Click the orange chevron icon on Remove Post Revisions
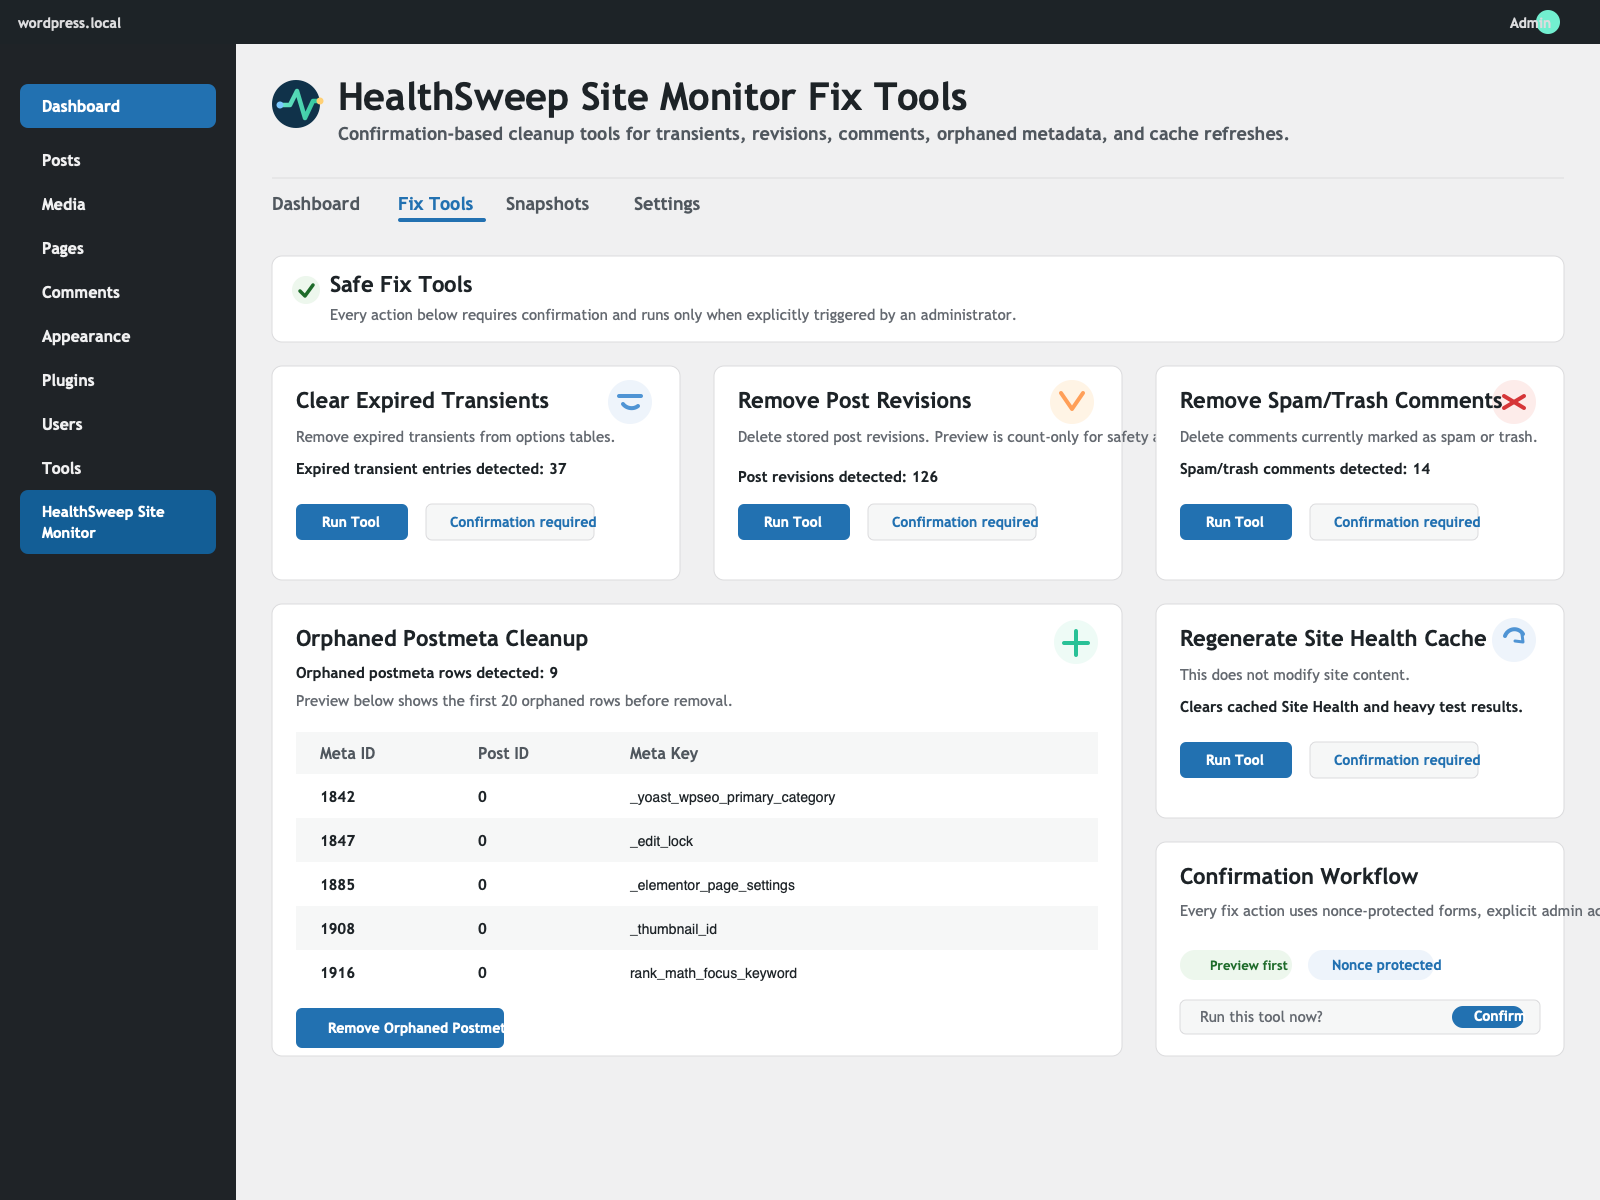 [1072, 402]
